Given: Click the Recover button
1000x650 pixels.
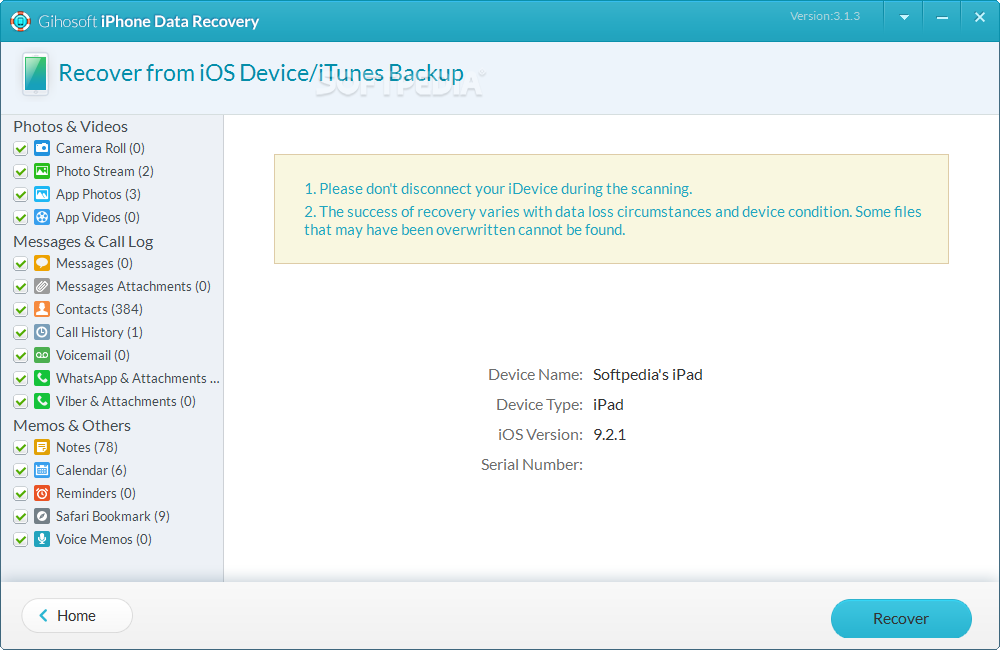Looking at the screenshot, I should (901, 618).
